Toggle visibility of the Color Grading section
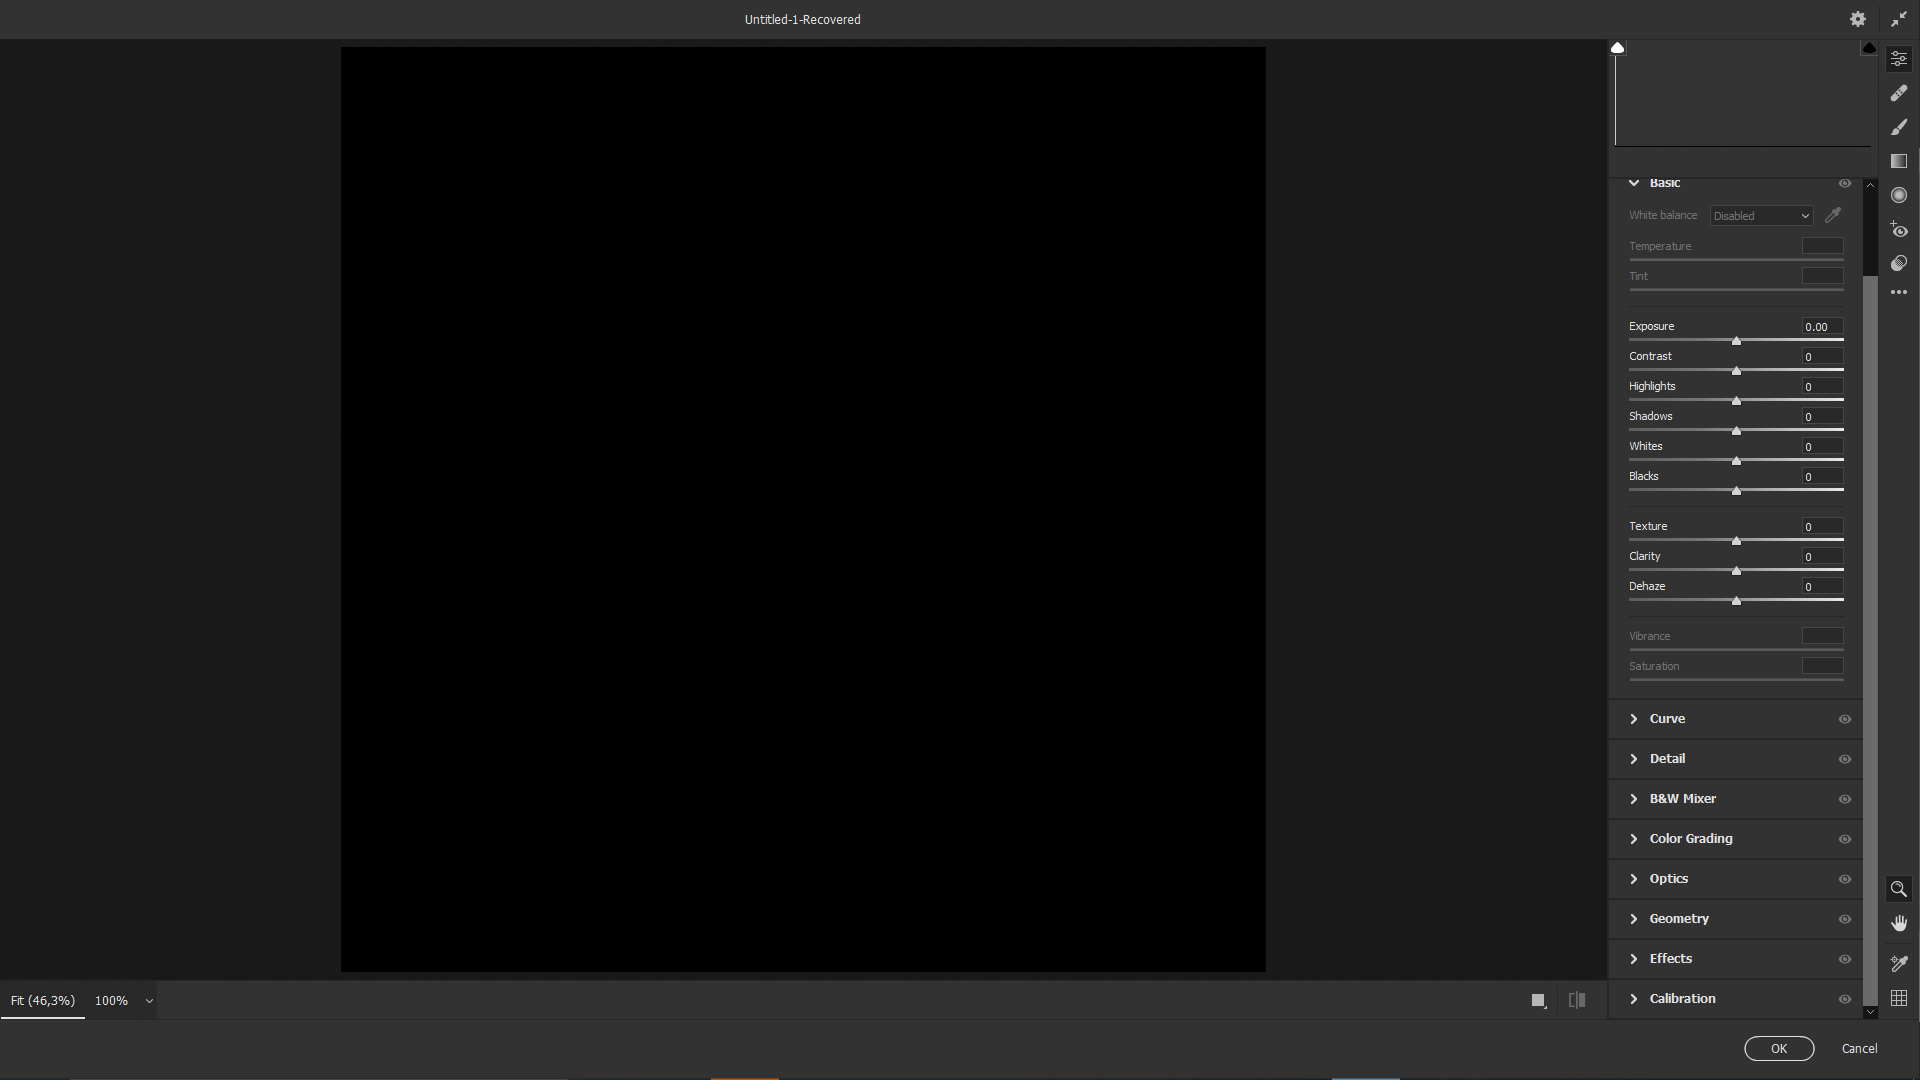This screenshot has width=1920, height=1080. [x=1844, y=839]
